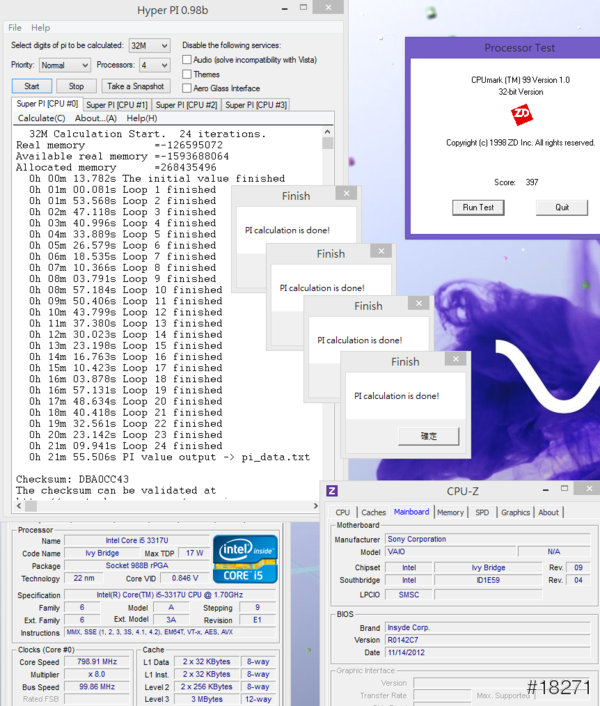Image resolution: width=600 pixels, height=706 pixels.
Task: Switch to the Caches tab in CPU-Z
Action: (374, 512)
